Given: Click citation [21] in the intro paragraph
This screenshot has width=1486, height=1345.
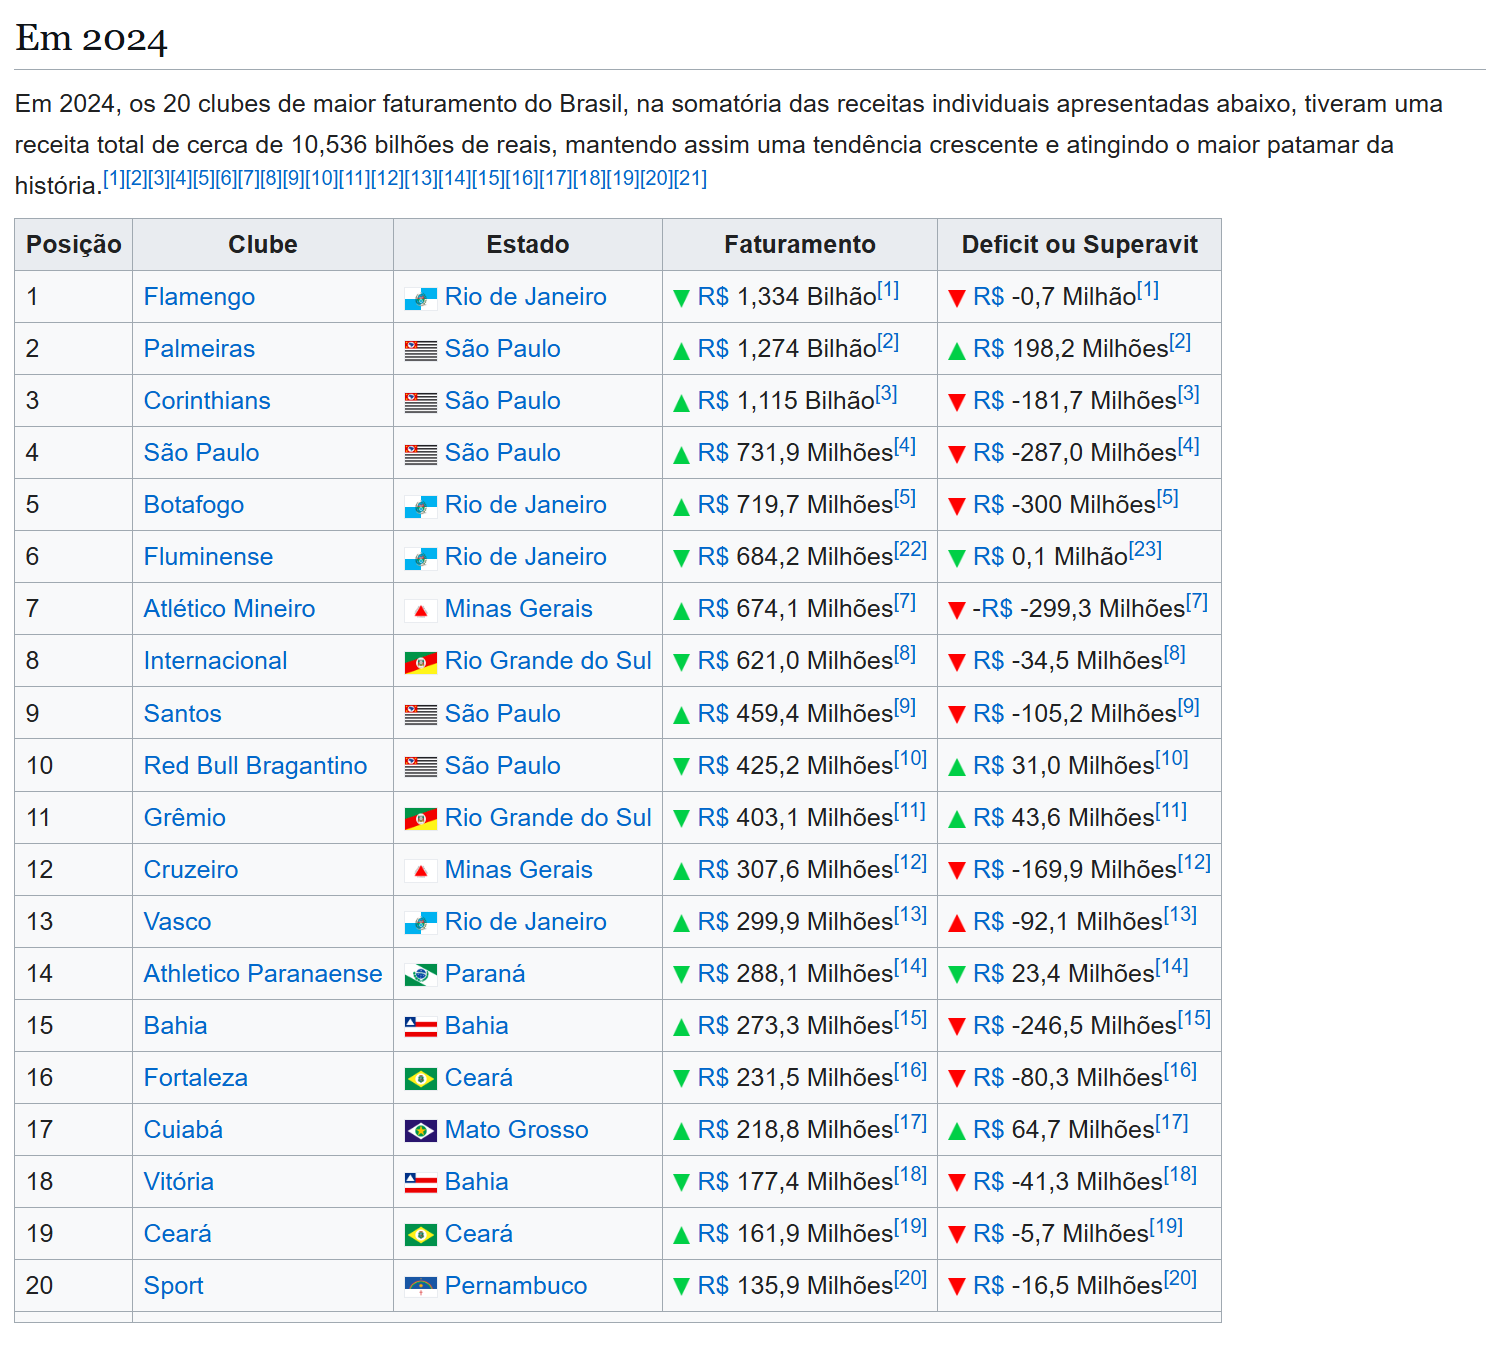Looking at the screenshot, I should tap(690, 178).
